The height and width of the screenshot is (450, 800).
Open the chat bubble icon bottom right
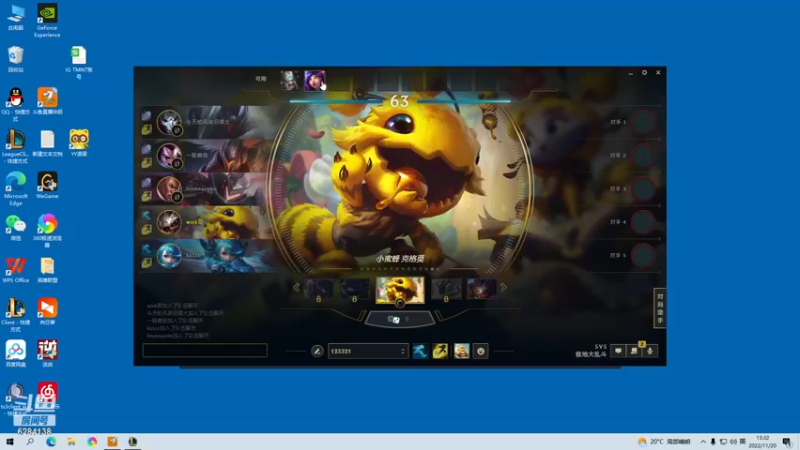[x=618, y=351]
